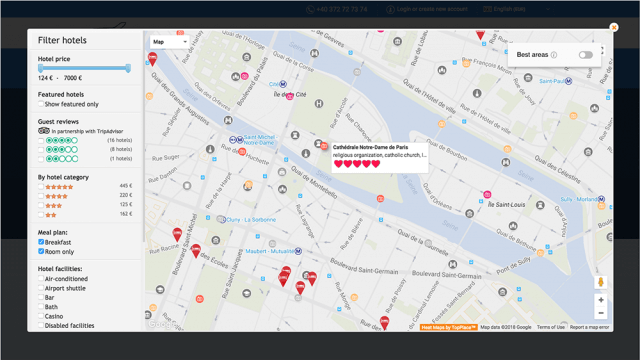Uncheck the Breakfast meal plan checkbox
Screen dimensions: 640x360
pos(41,242)
